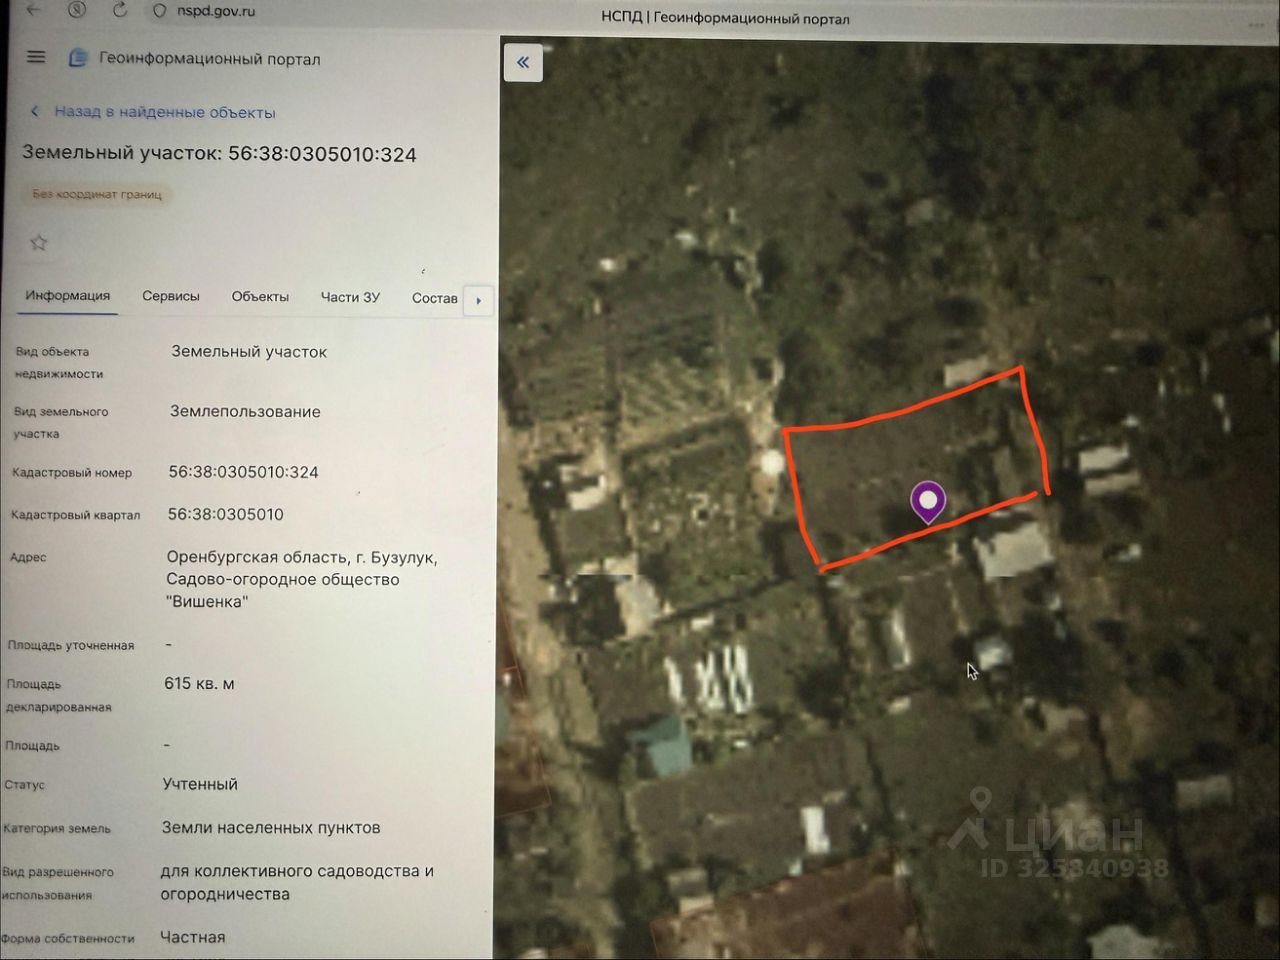Click the ownership value 'Частная'
Image resolution: width=1280 pixels, height=960 pixels.
point(193,937)
